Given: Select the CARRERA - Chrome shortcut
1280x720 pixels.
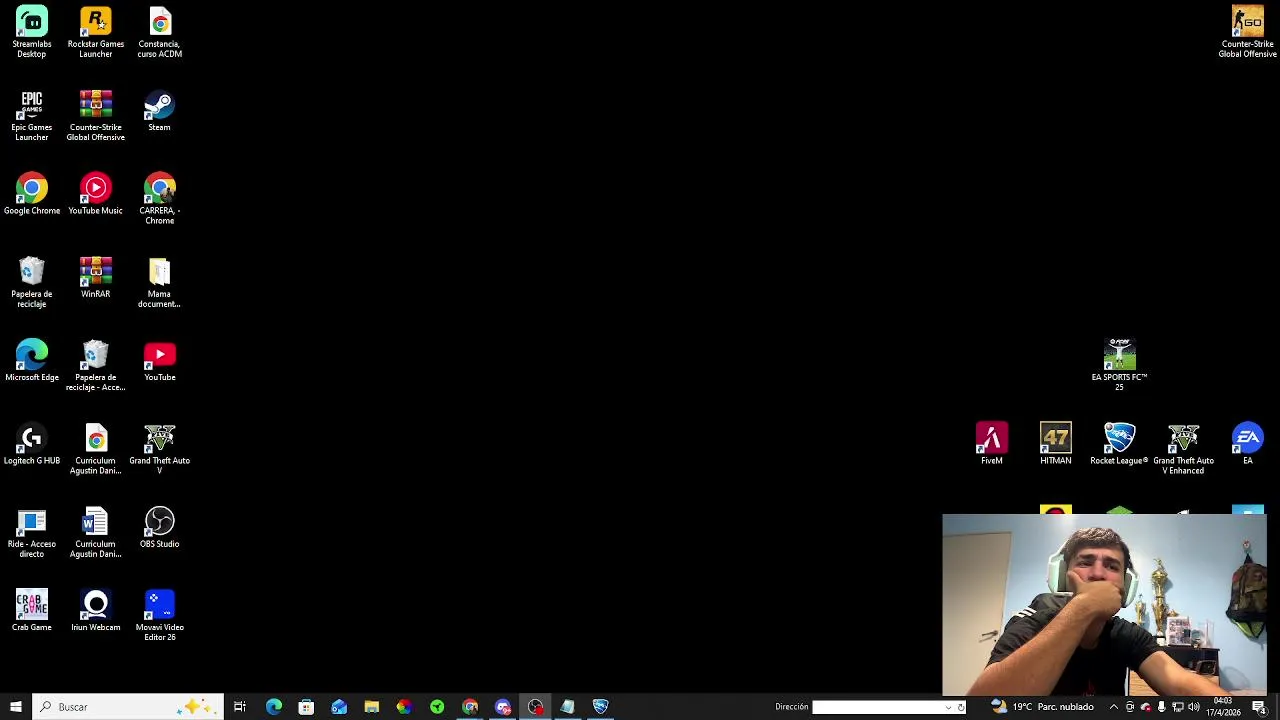Looking at the screenshot, I should coord(160,198).
